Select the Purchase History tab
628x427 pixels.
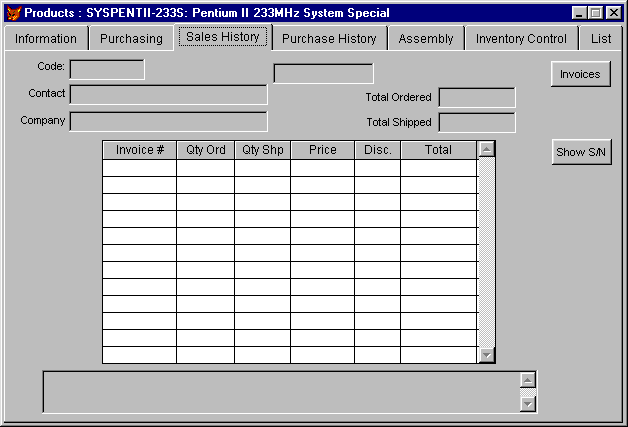pos(329,39)
